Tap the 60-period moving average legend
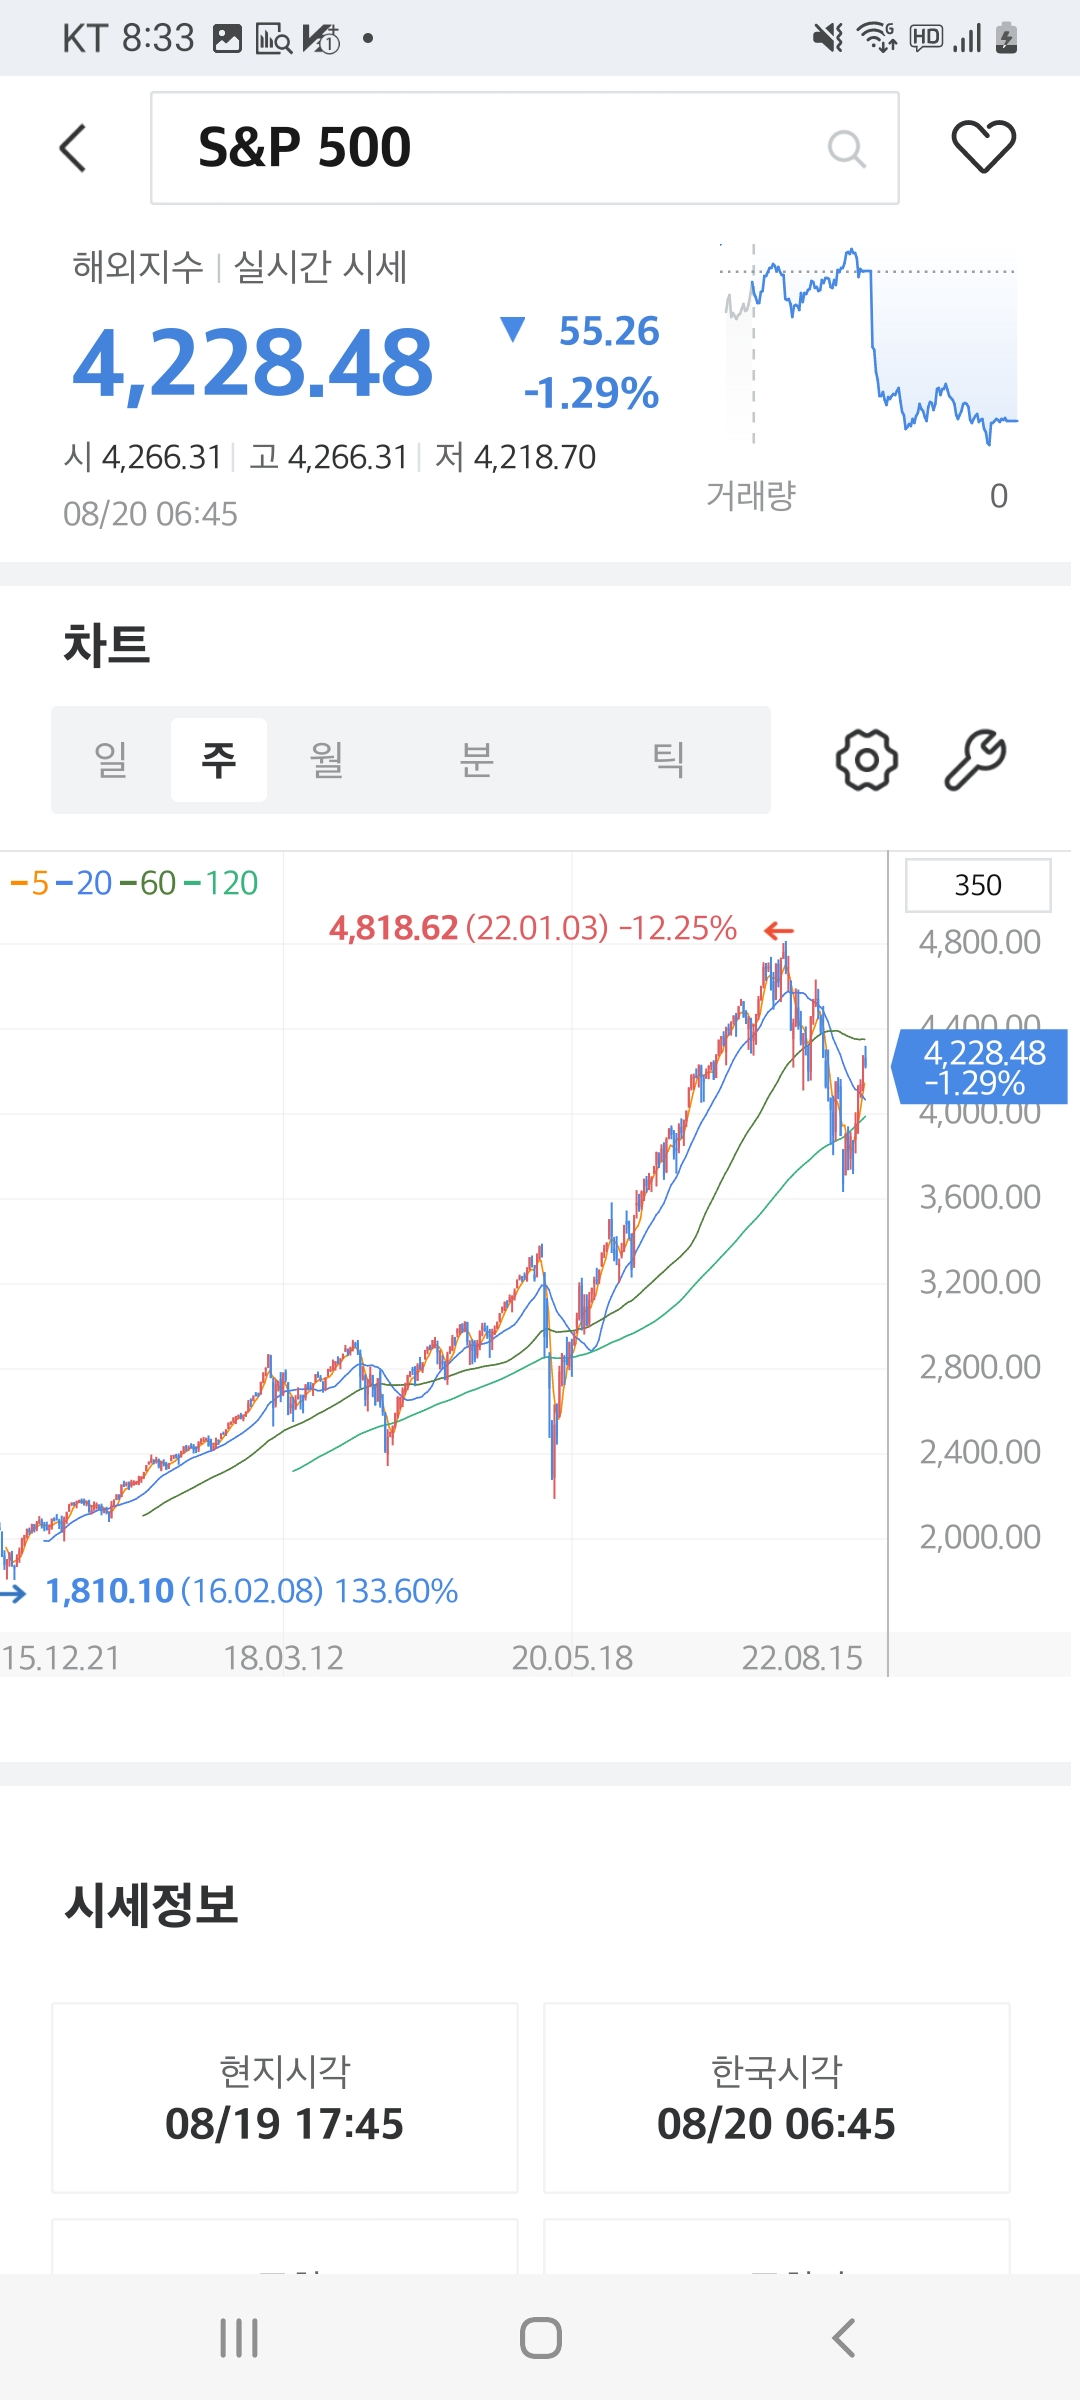The height and width of the screenshot is (2400, 1080). tap(148, 883)
